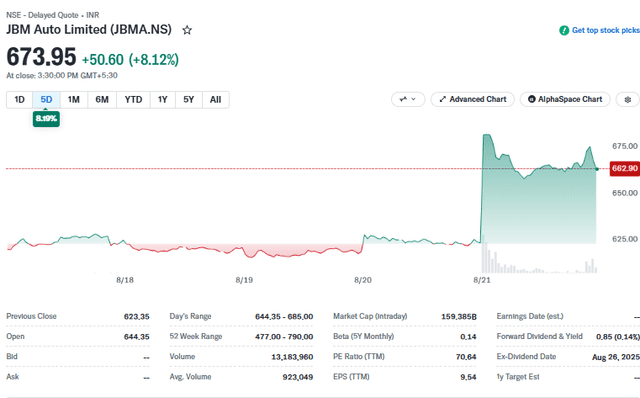Click the Bid label
Viewport: 640px width, 398px height.
click(12, 356)
